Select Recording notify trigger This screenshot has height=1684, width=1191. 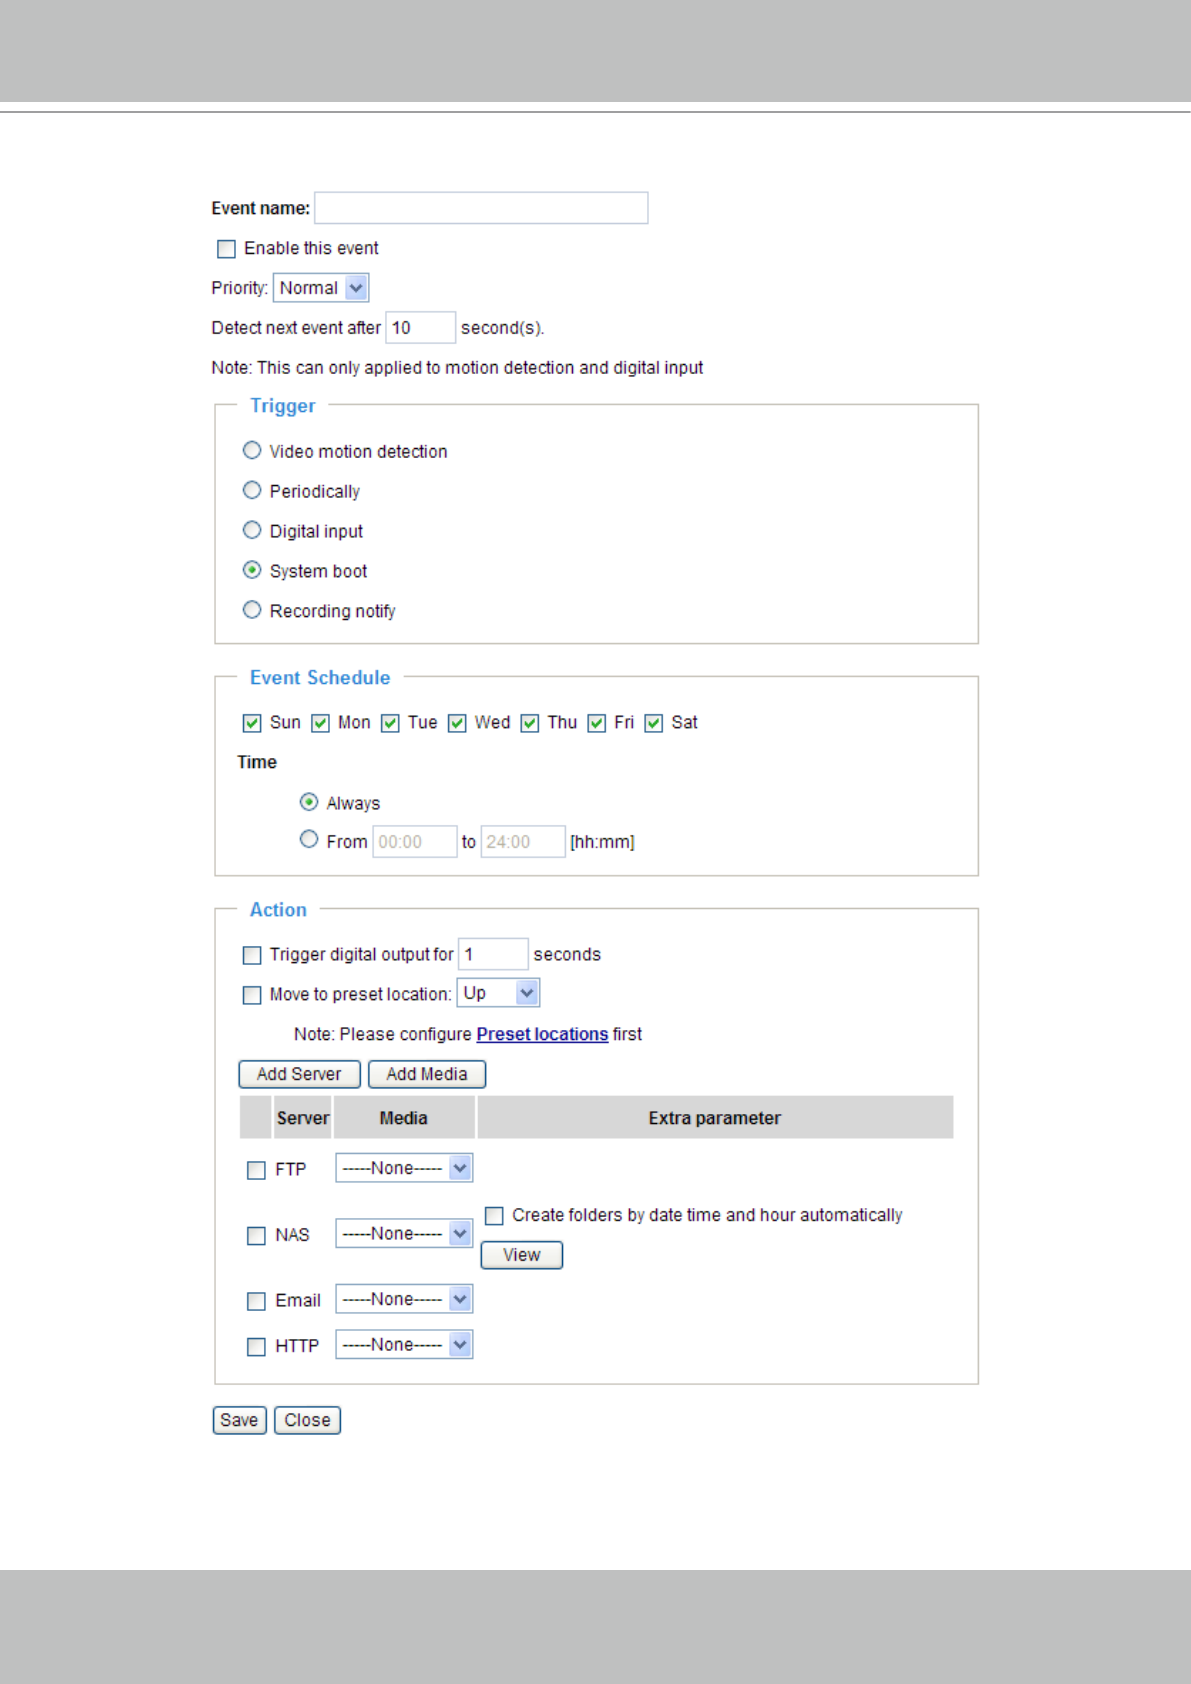pyautogui.click(x=252, y=610)
